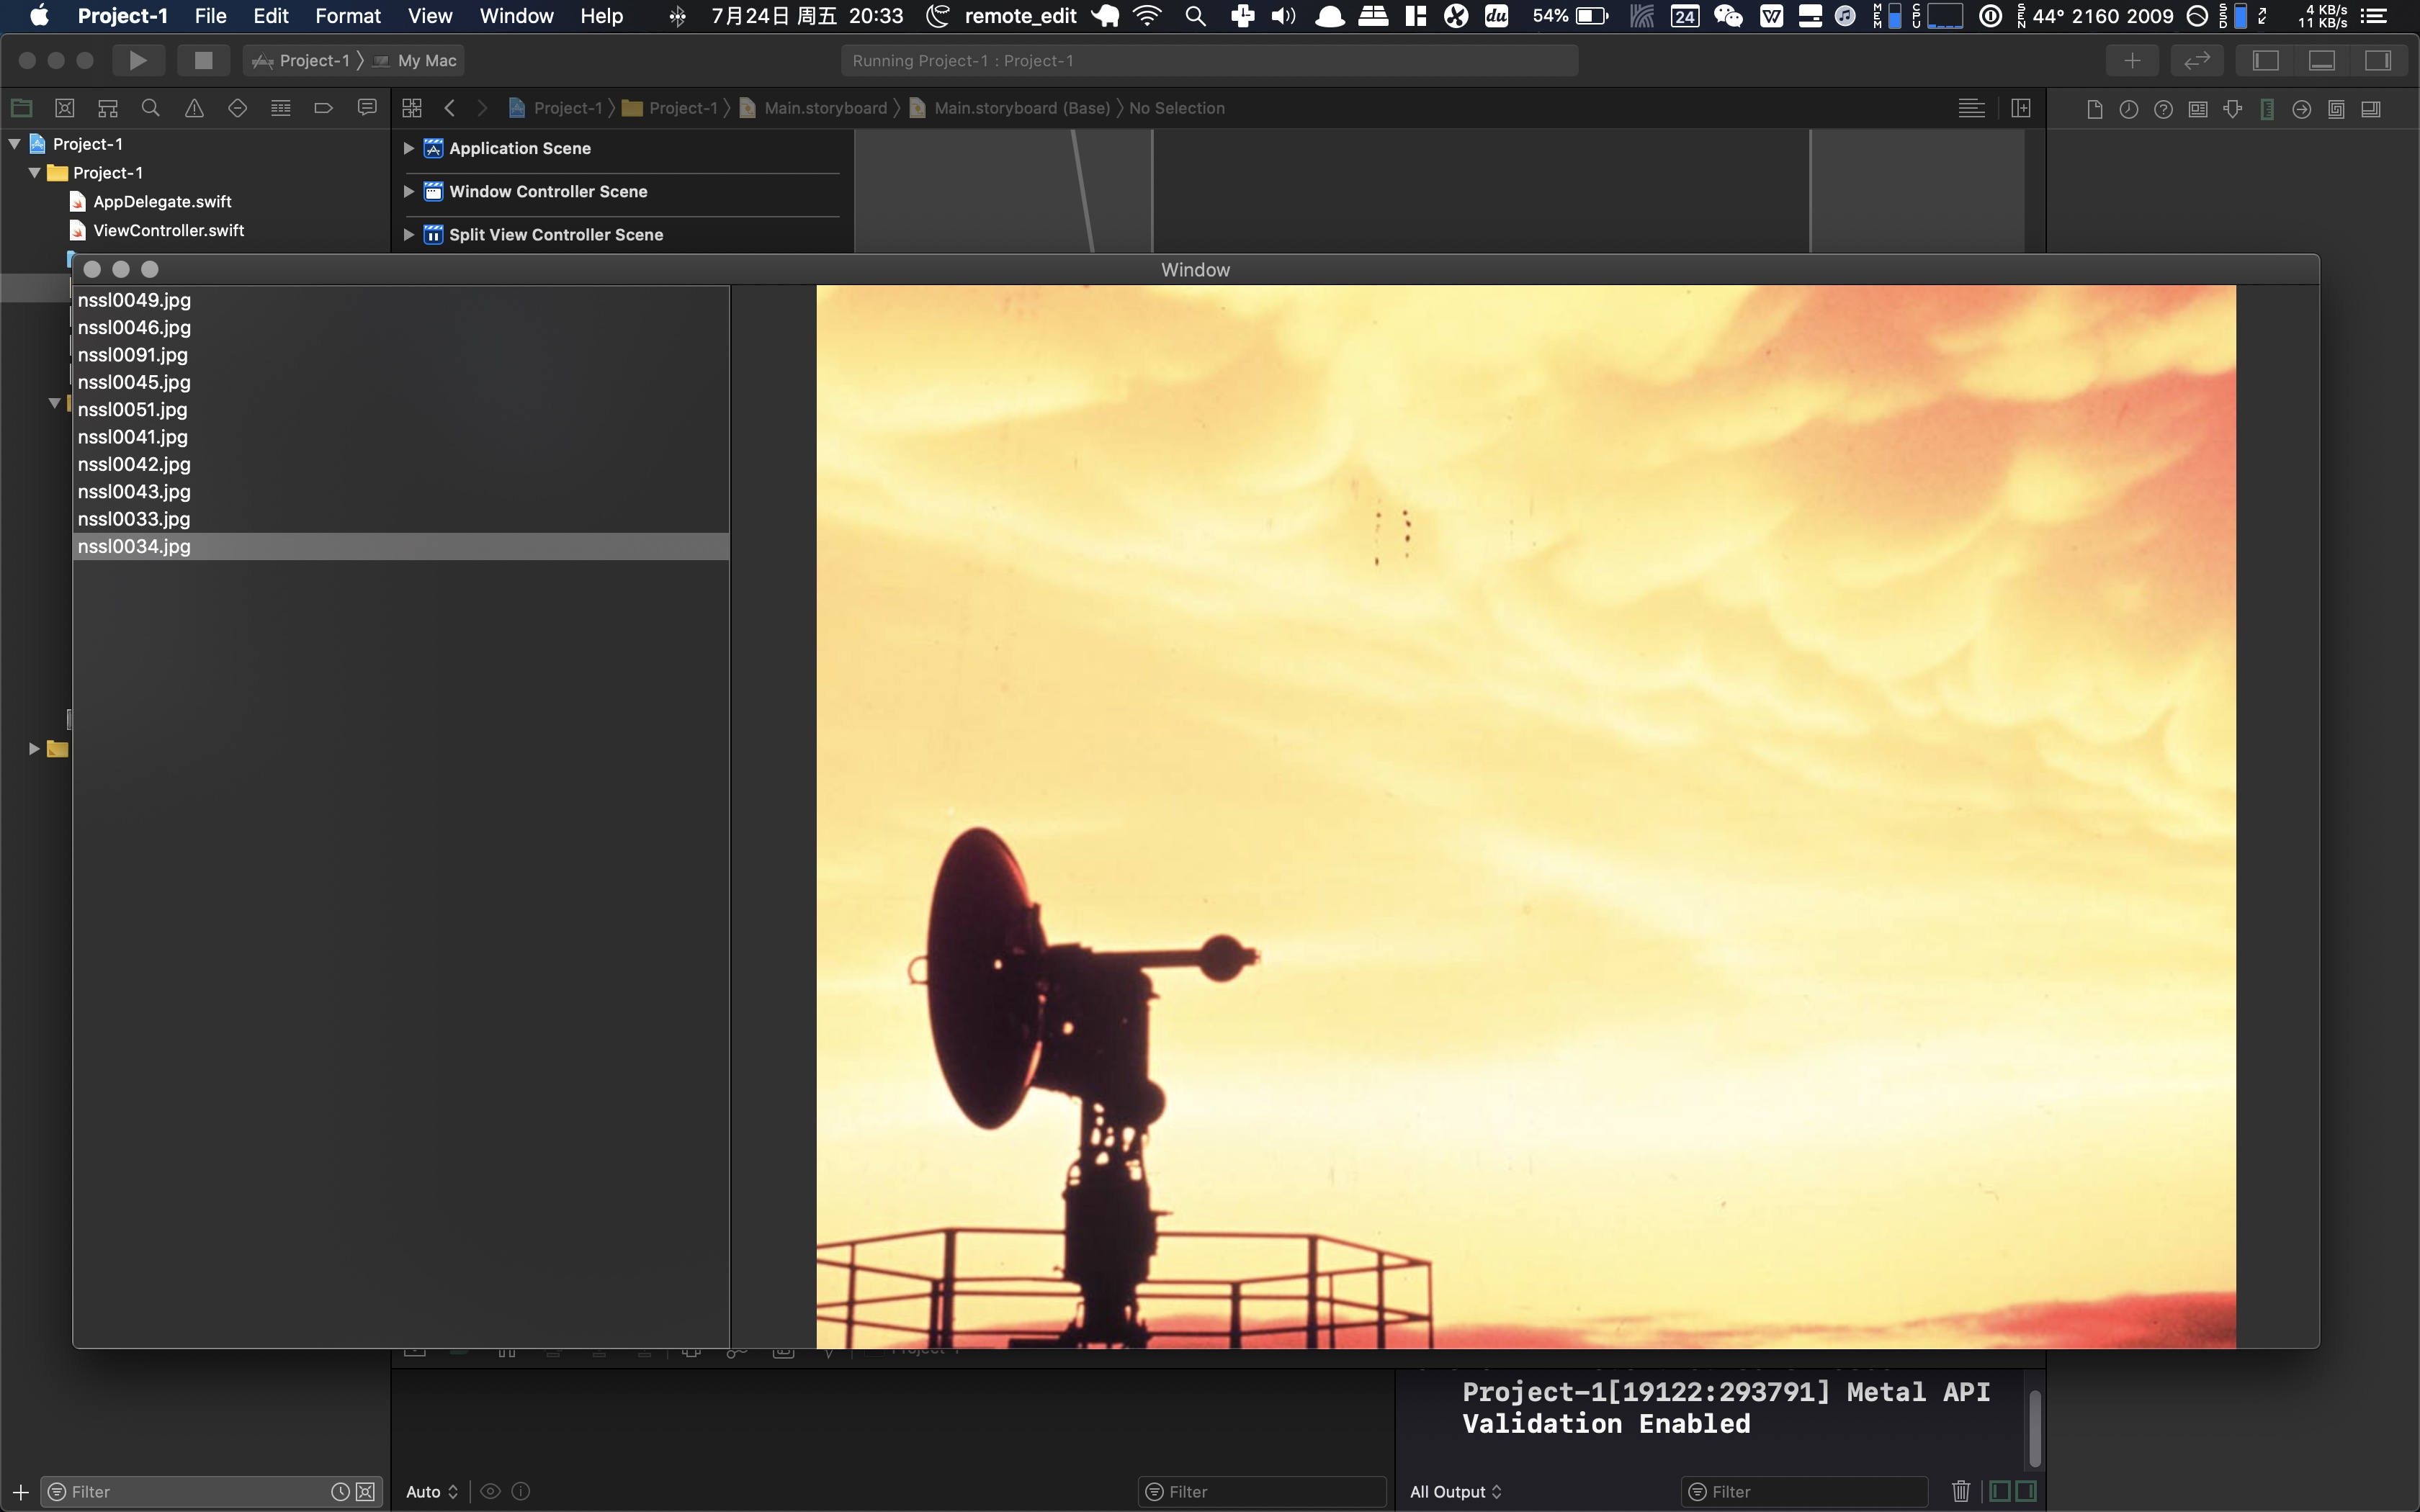
Task: Select nssl0045.jpg in the image list
Action: coord(134,382)
